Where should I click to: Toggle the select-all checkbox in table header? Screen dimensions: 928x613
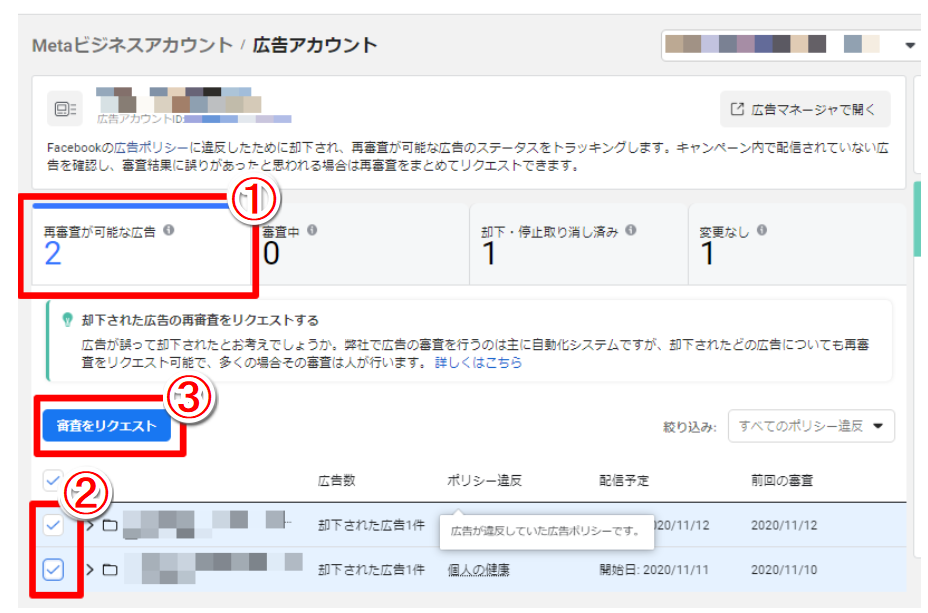point(53,481)
